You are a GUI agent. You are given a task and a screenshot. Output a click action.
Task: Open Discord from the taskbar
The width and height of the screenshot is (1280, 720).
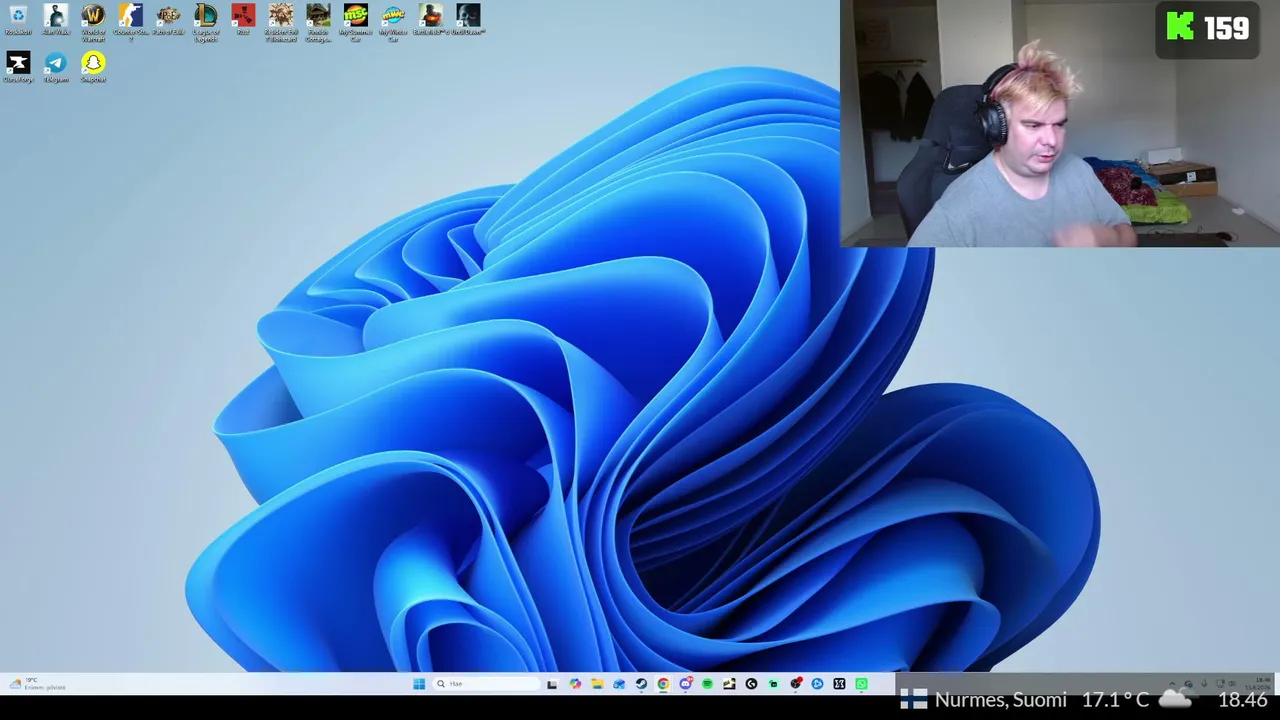pos(685,684)
